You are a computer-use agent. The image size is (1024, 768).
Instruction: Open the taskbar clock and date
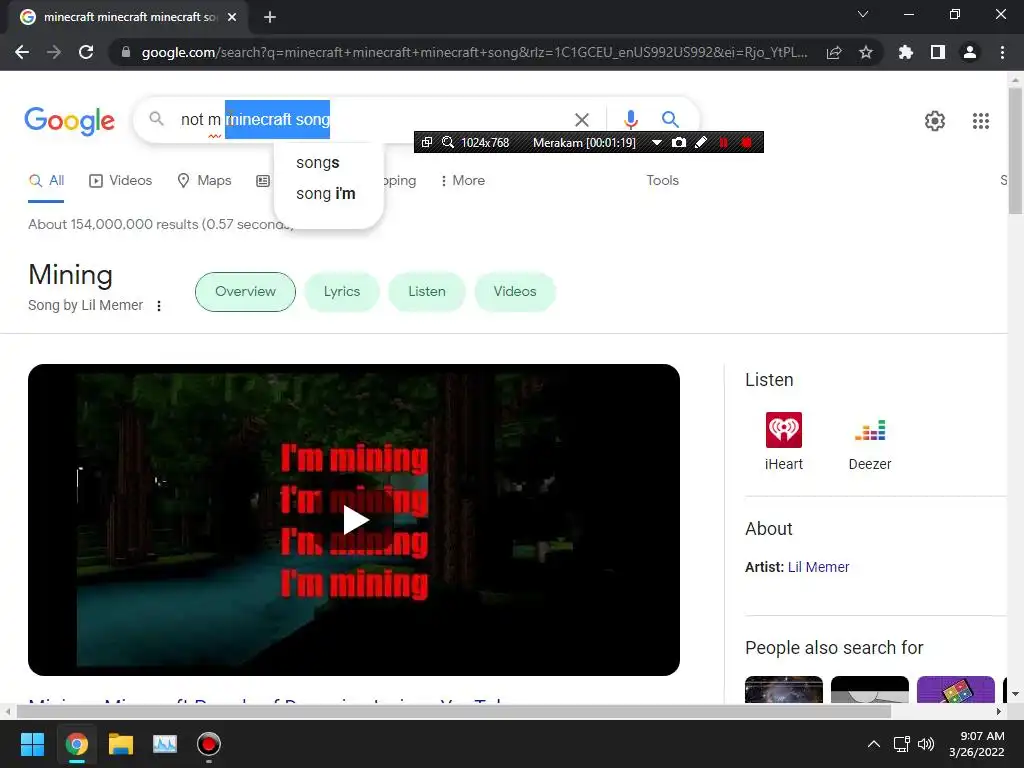(977, 744)
